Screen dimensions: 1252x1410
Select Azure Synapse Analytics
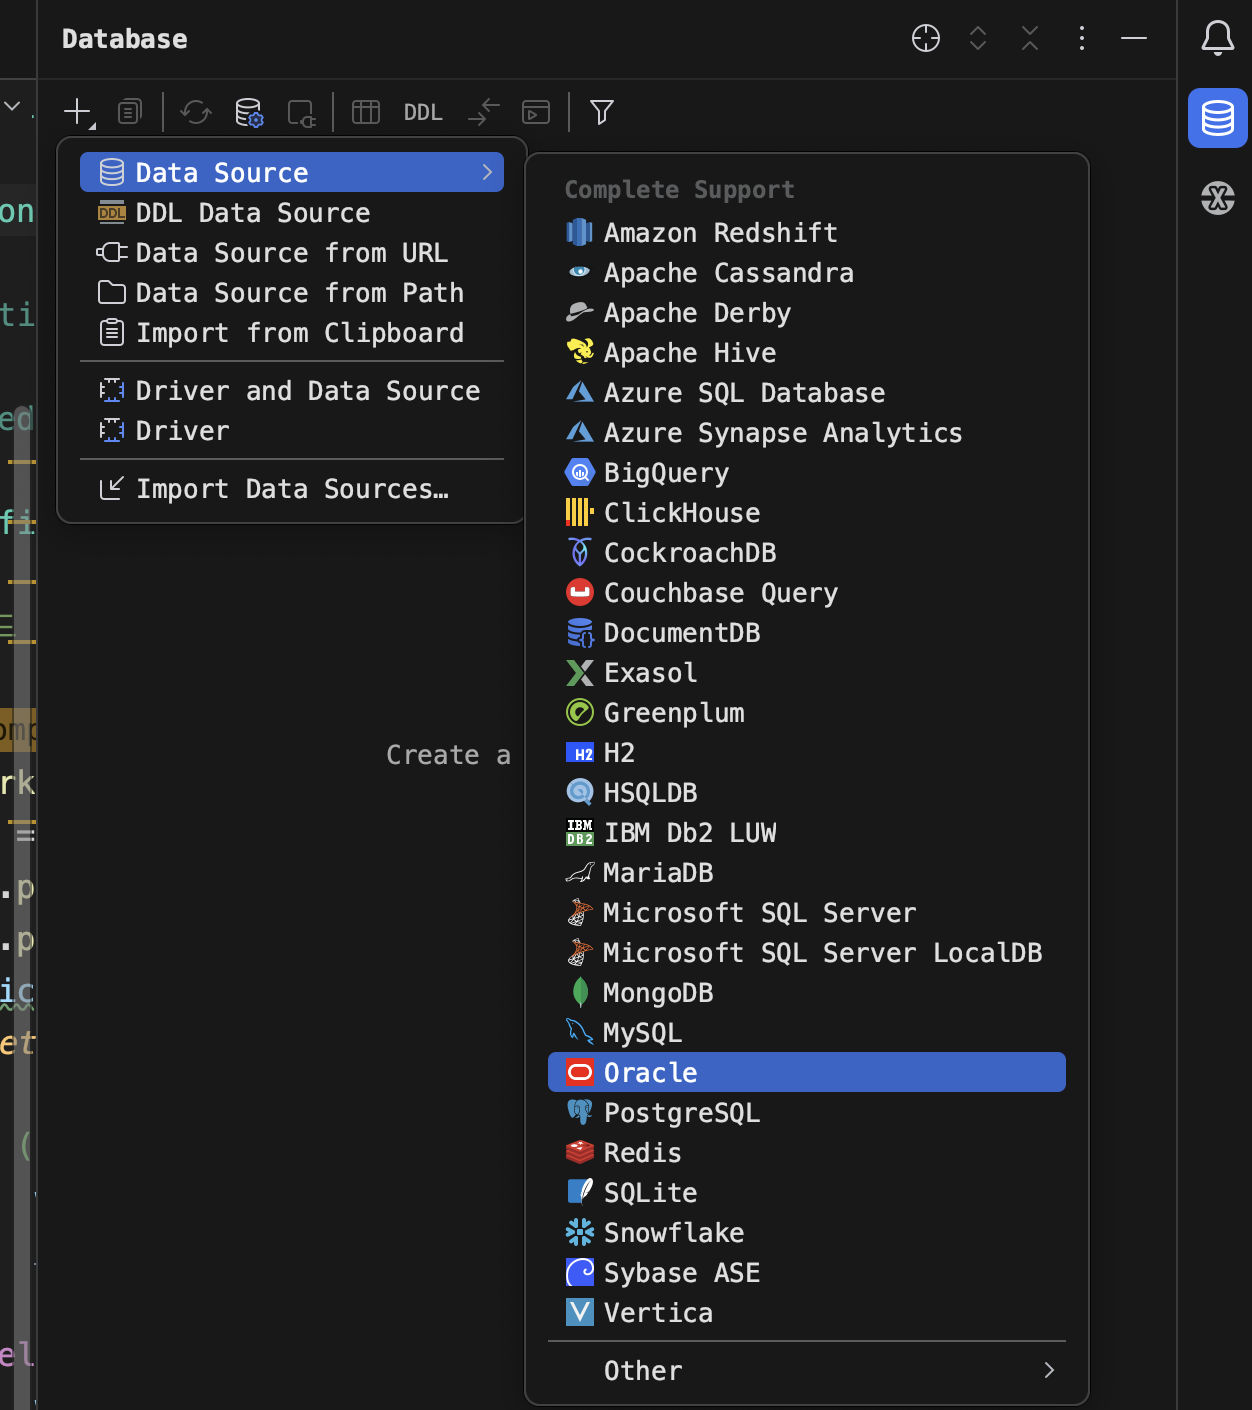pos(807,432)
